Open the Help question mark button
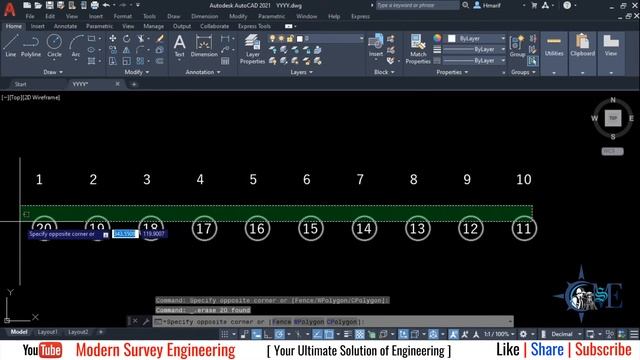This screenshot has height=360, width=640. (567, 5)
